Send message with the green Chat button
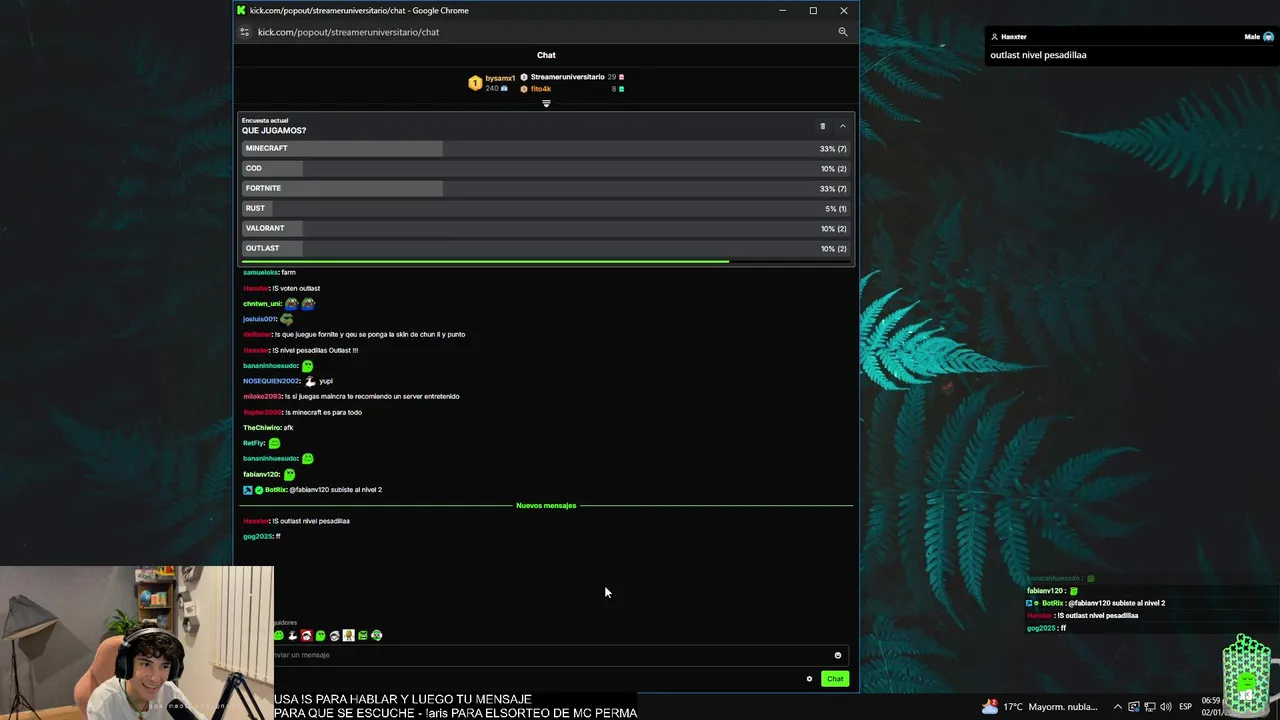Image resolution: width=1280 pixels, height=720 pixels. (835, 679)
